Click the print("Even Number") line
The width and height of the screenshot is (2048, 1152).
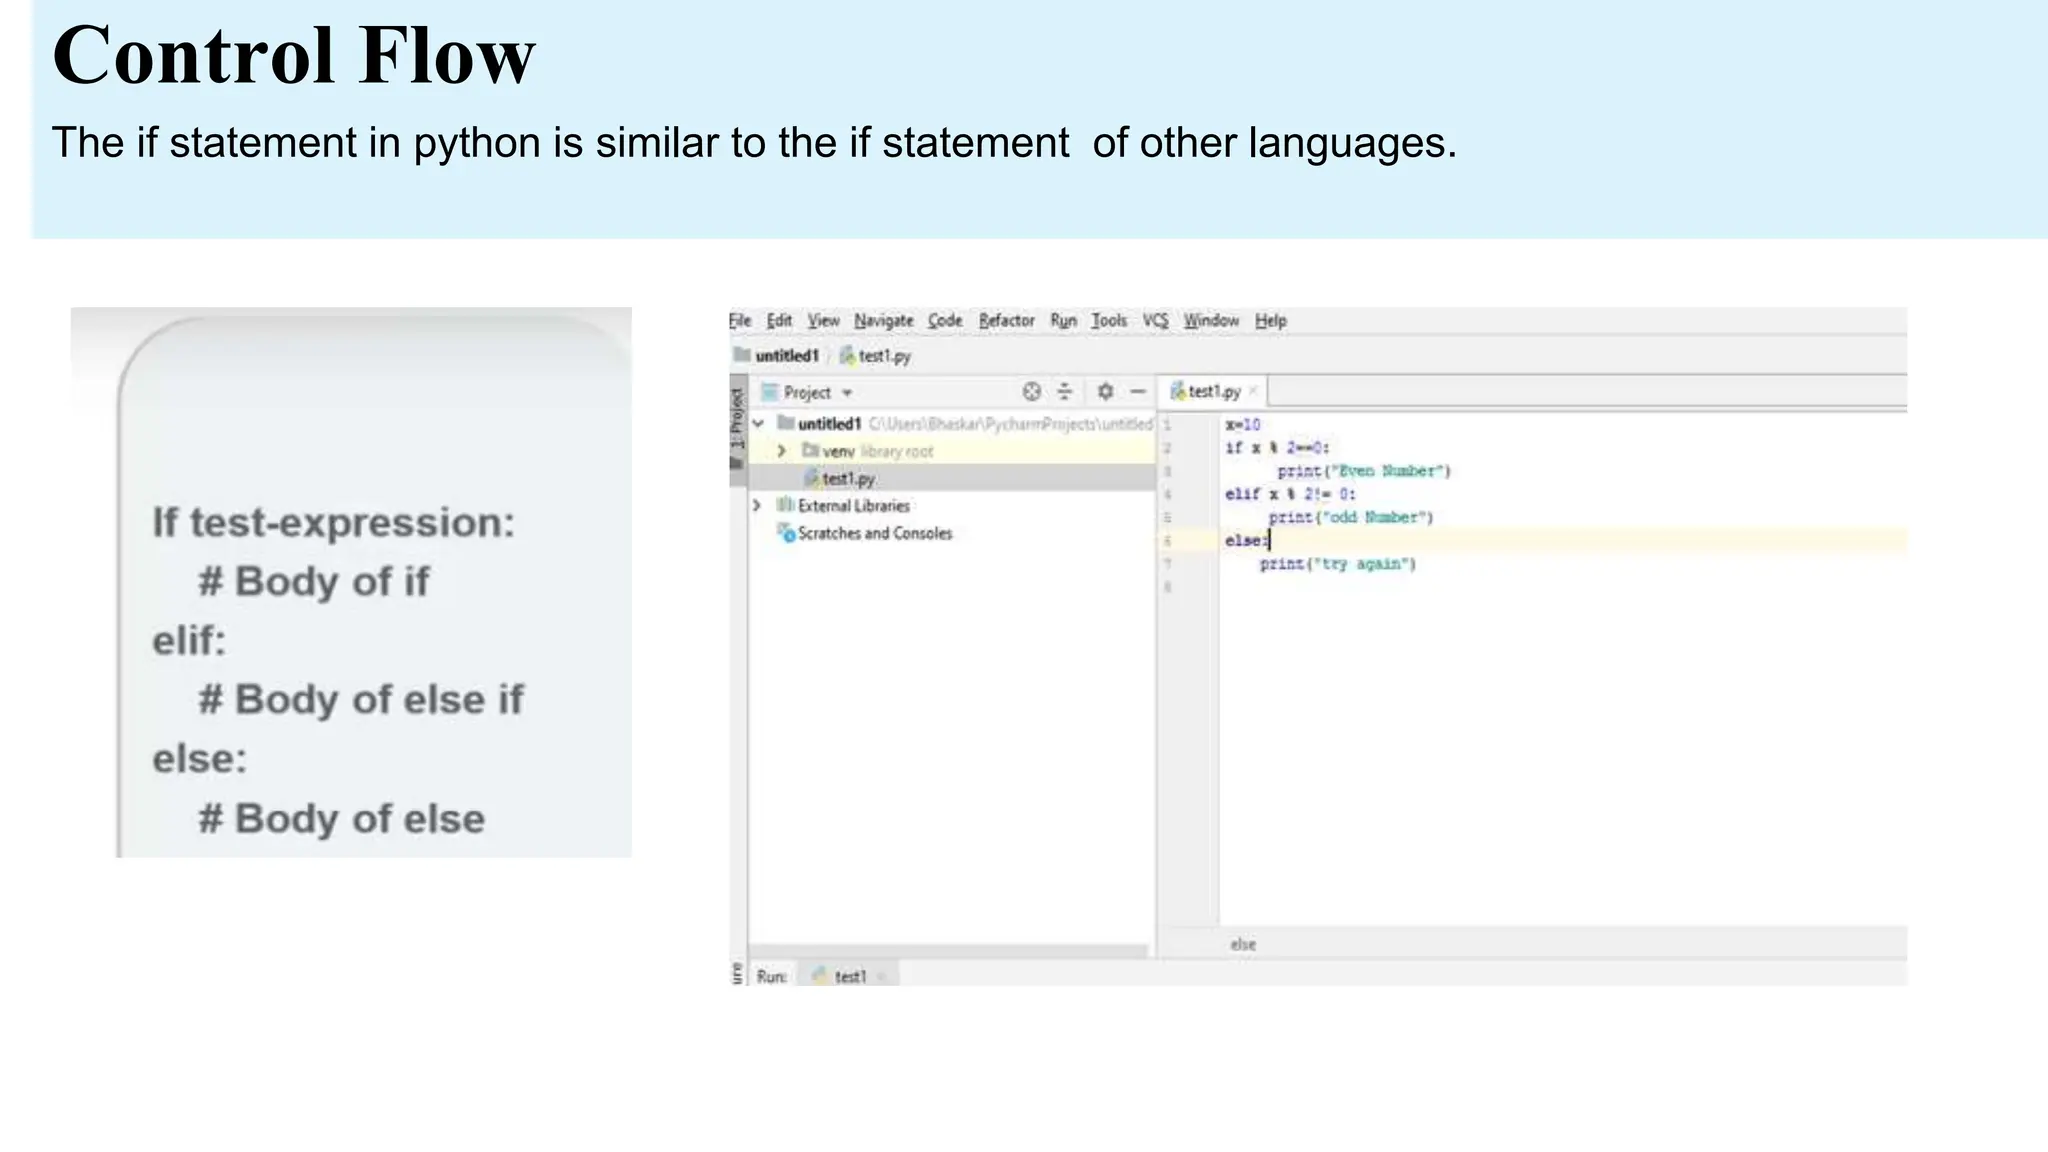point(1364,471)
